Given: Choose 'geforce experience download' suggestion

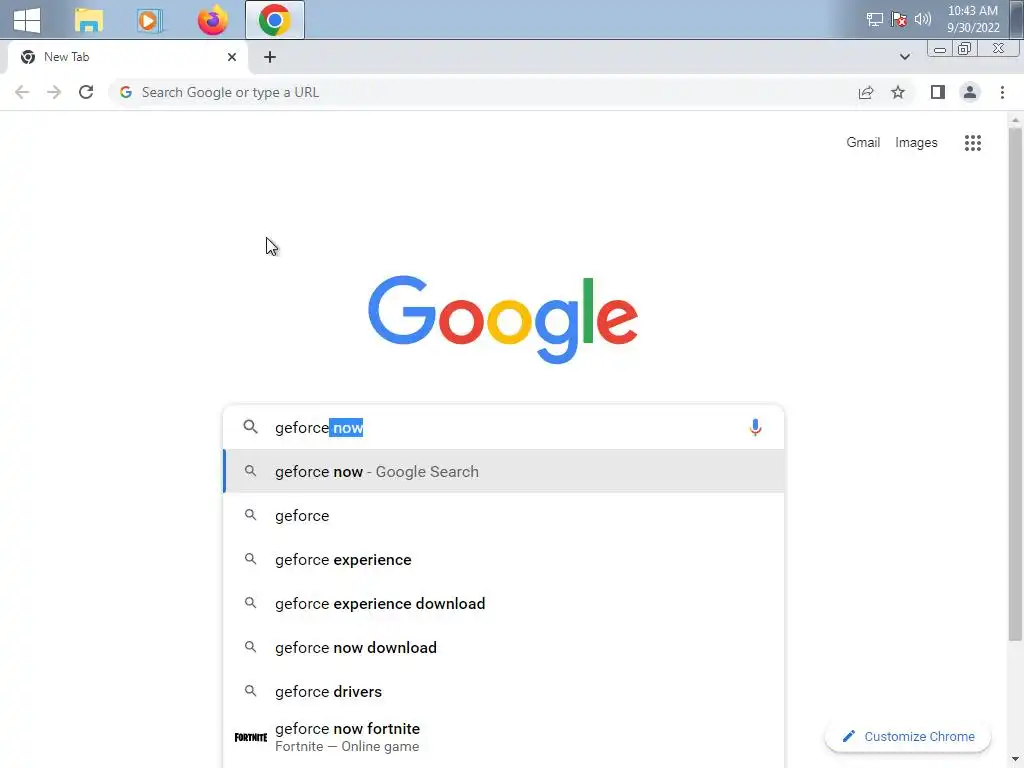Looking at the screenshot, I should click(x=504, y=603).
